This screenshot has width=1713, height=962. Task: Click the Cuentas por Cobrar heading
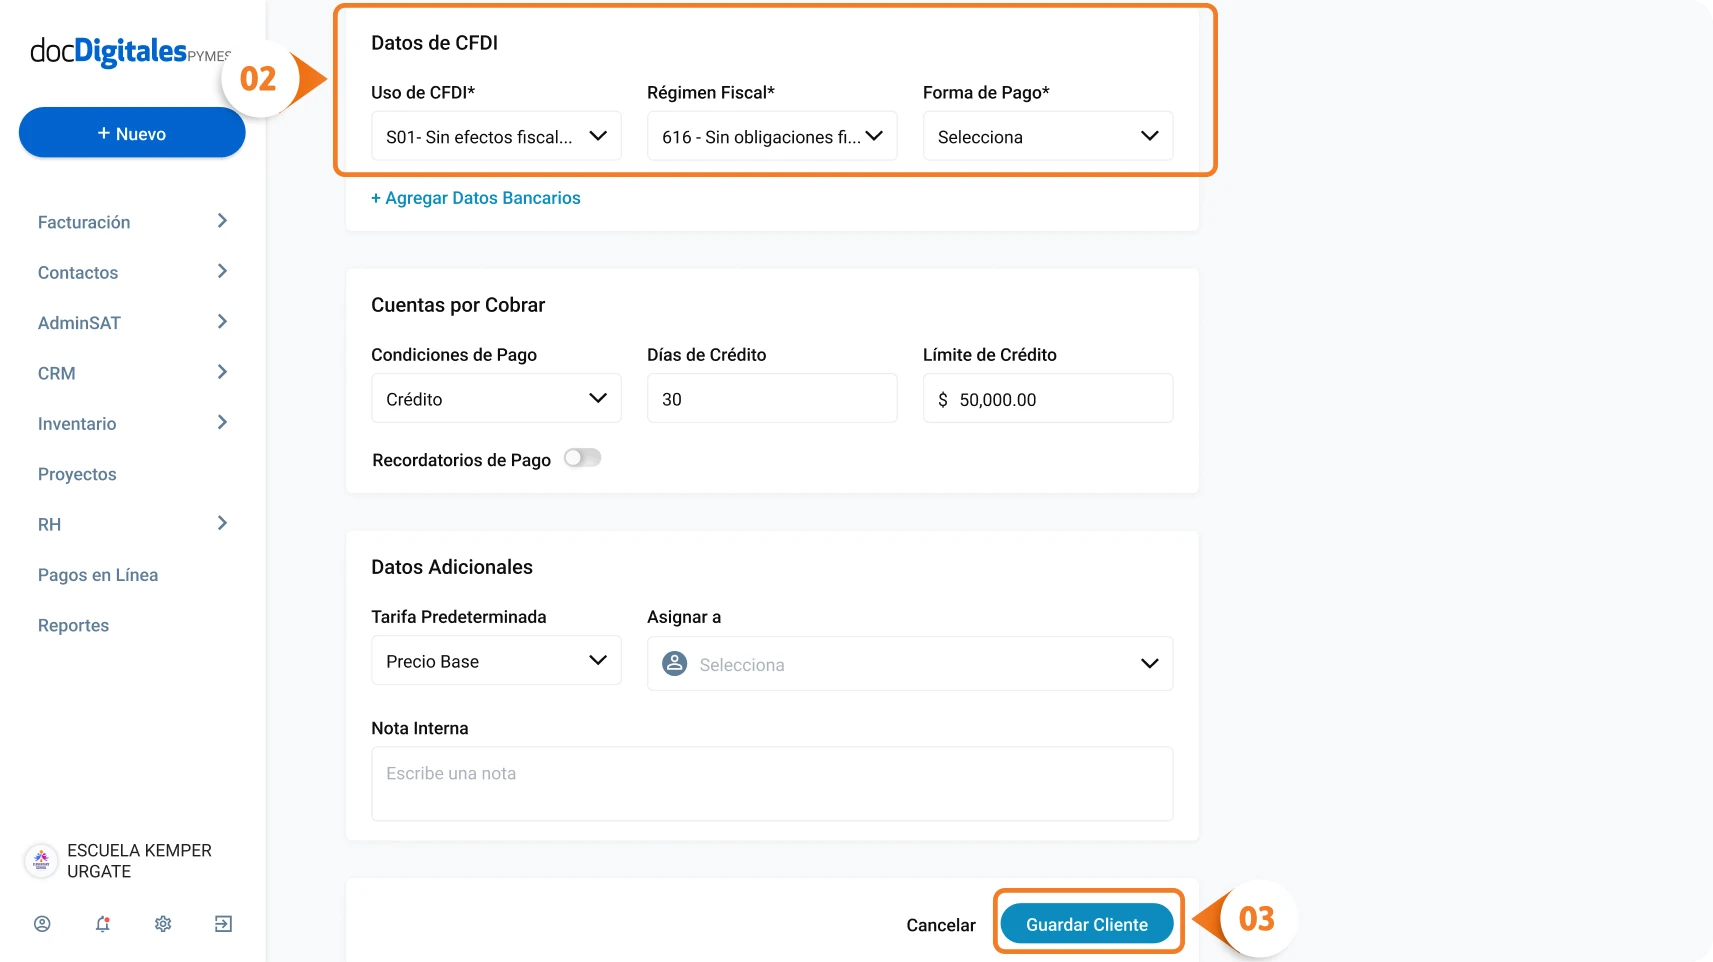point(458,305)
